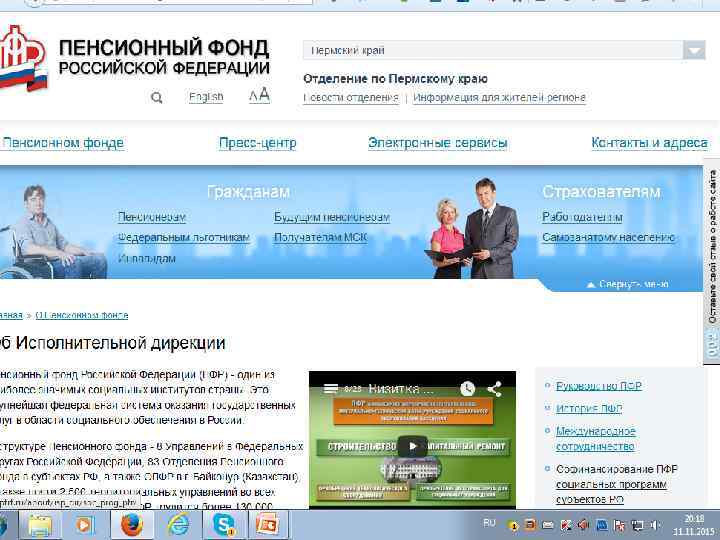The height and width of the screenshot is (540, 720).
Task: Open the Новости отделения link
Action: point(351,97)
